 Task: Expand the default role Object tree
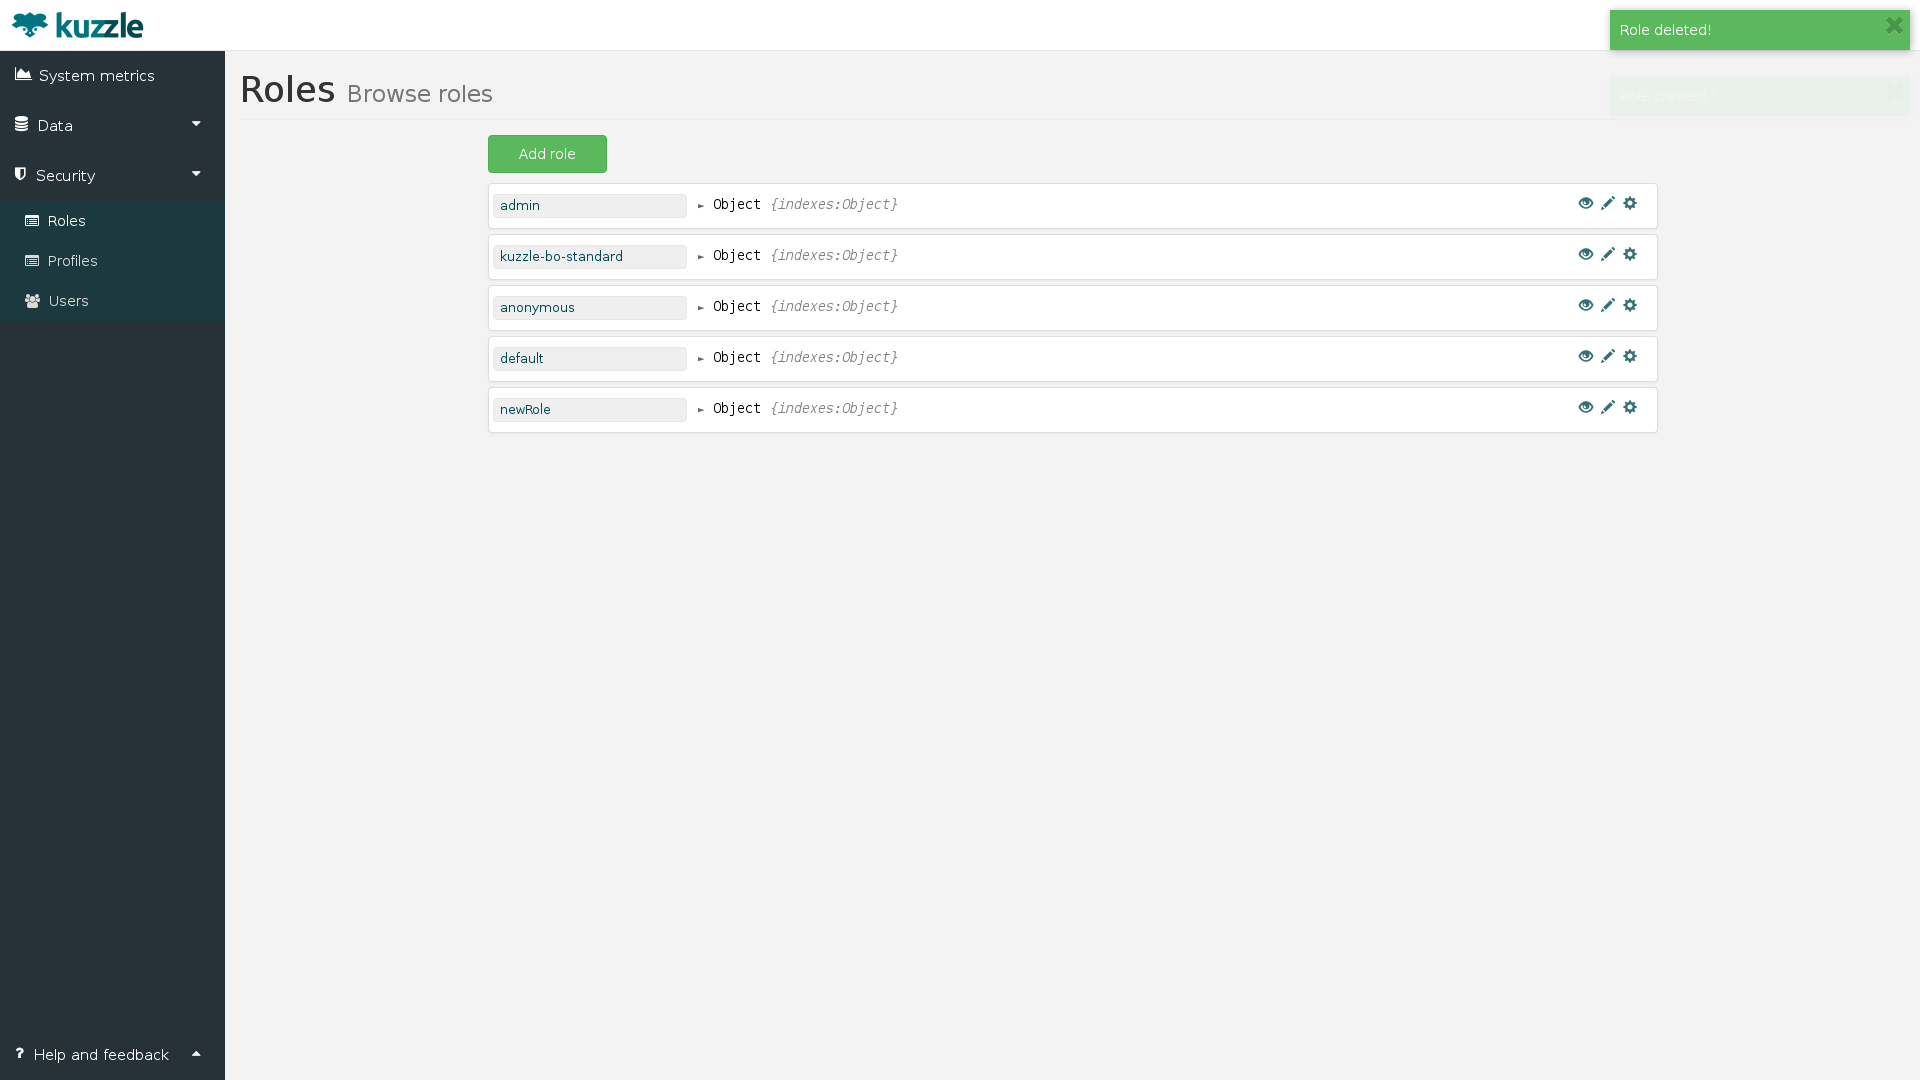tap(701, 359)
